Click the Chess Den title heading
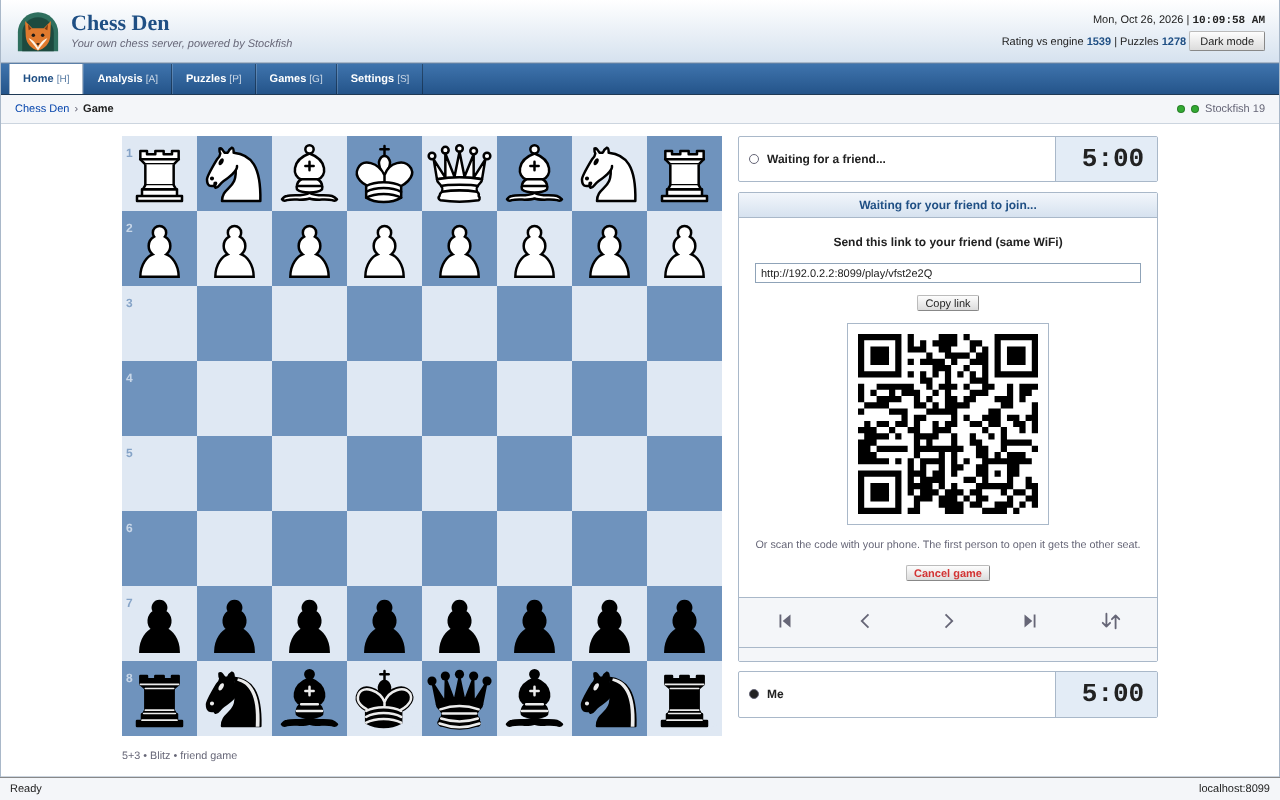 [120, 23]
